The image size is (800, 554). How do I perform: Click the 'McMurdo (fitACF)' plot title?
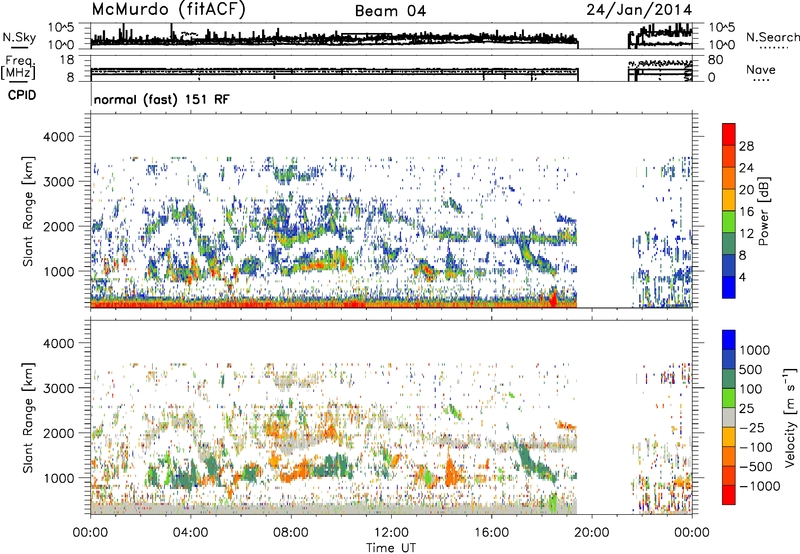168,10
